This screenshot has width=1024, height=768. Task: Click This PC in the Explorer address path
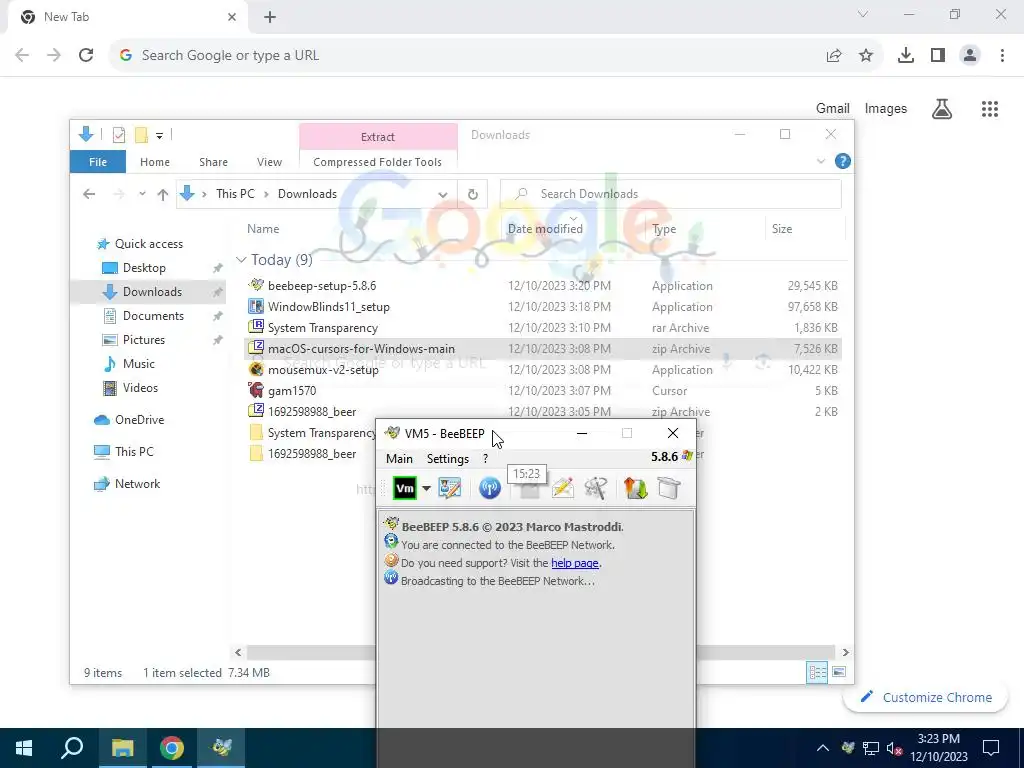point(235,194)
